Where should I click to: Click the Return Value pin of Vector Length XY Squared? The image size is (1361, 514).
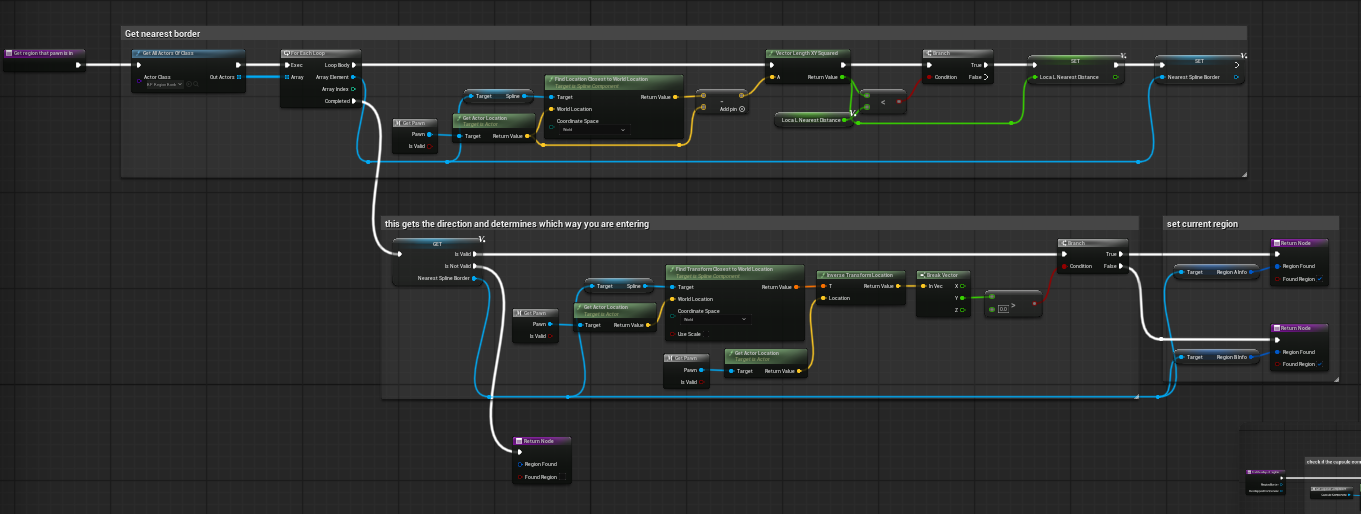click(x=842, y=76)
